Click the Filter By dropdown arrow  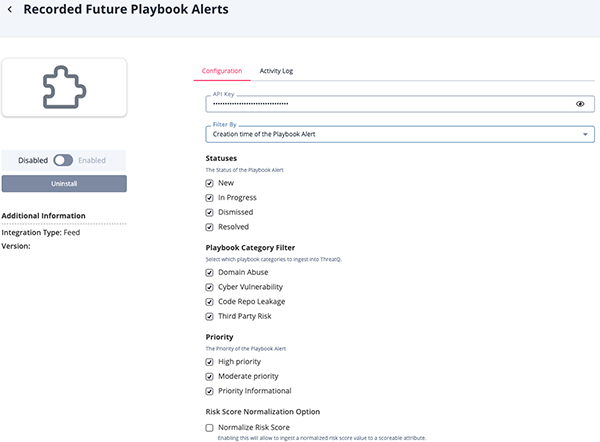584,134
